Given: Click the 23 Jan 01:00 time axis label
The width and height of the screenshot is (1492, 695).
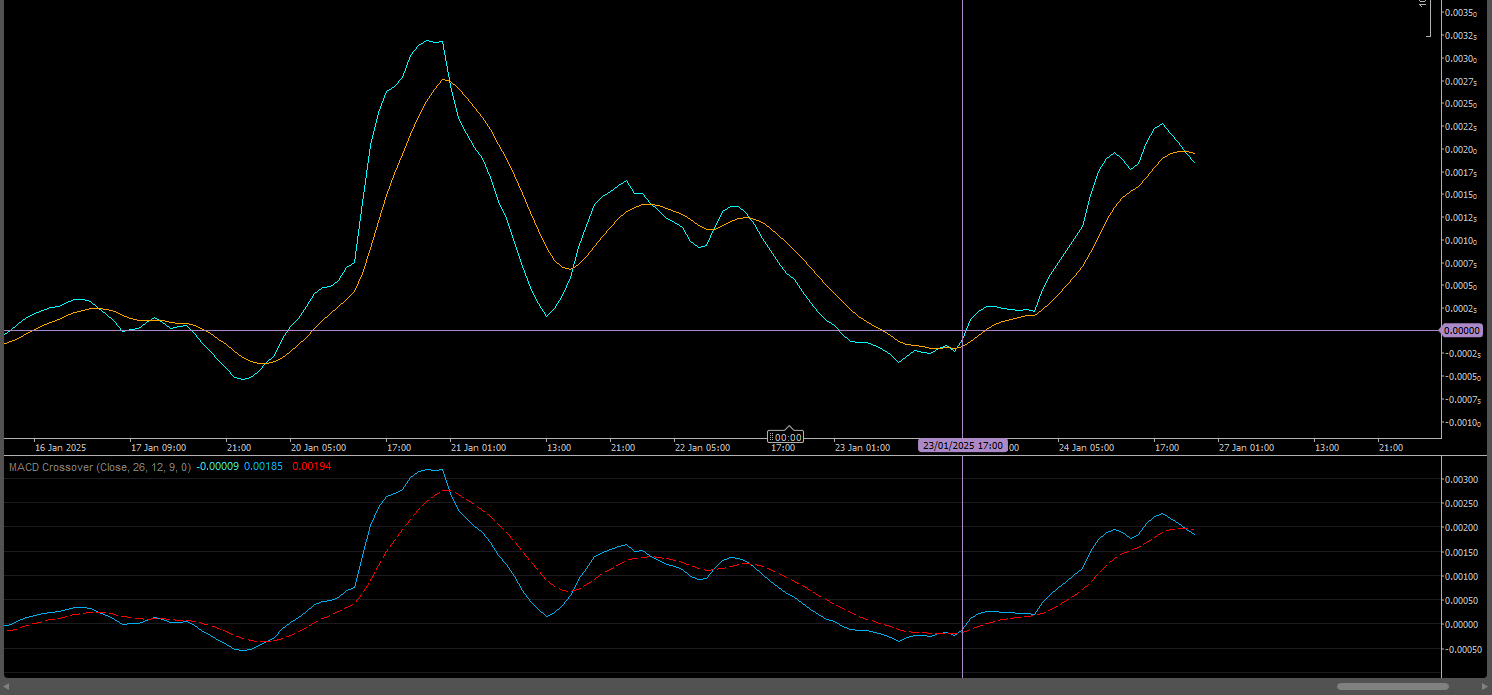Looking at the screenshot, I should [862, 447].
